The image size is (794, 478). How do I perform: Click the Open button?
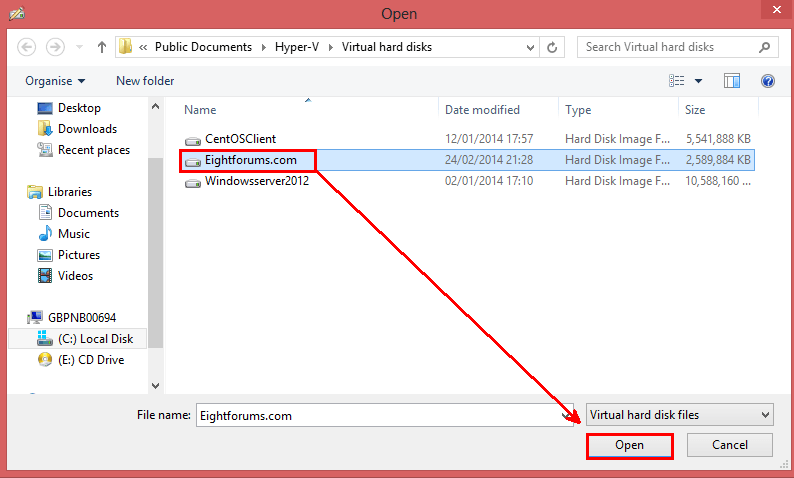(x=629, y=445)
